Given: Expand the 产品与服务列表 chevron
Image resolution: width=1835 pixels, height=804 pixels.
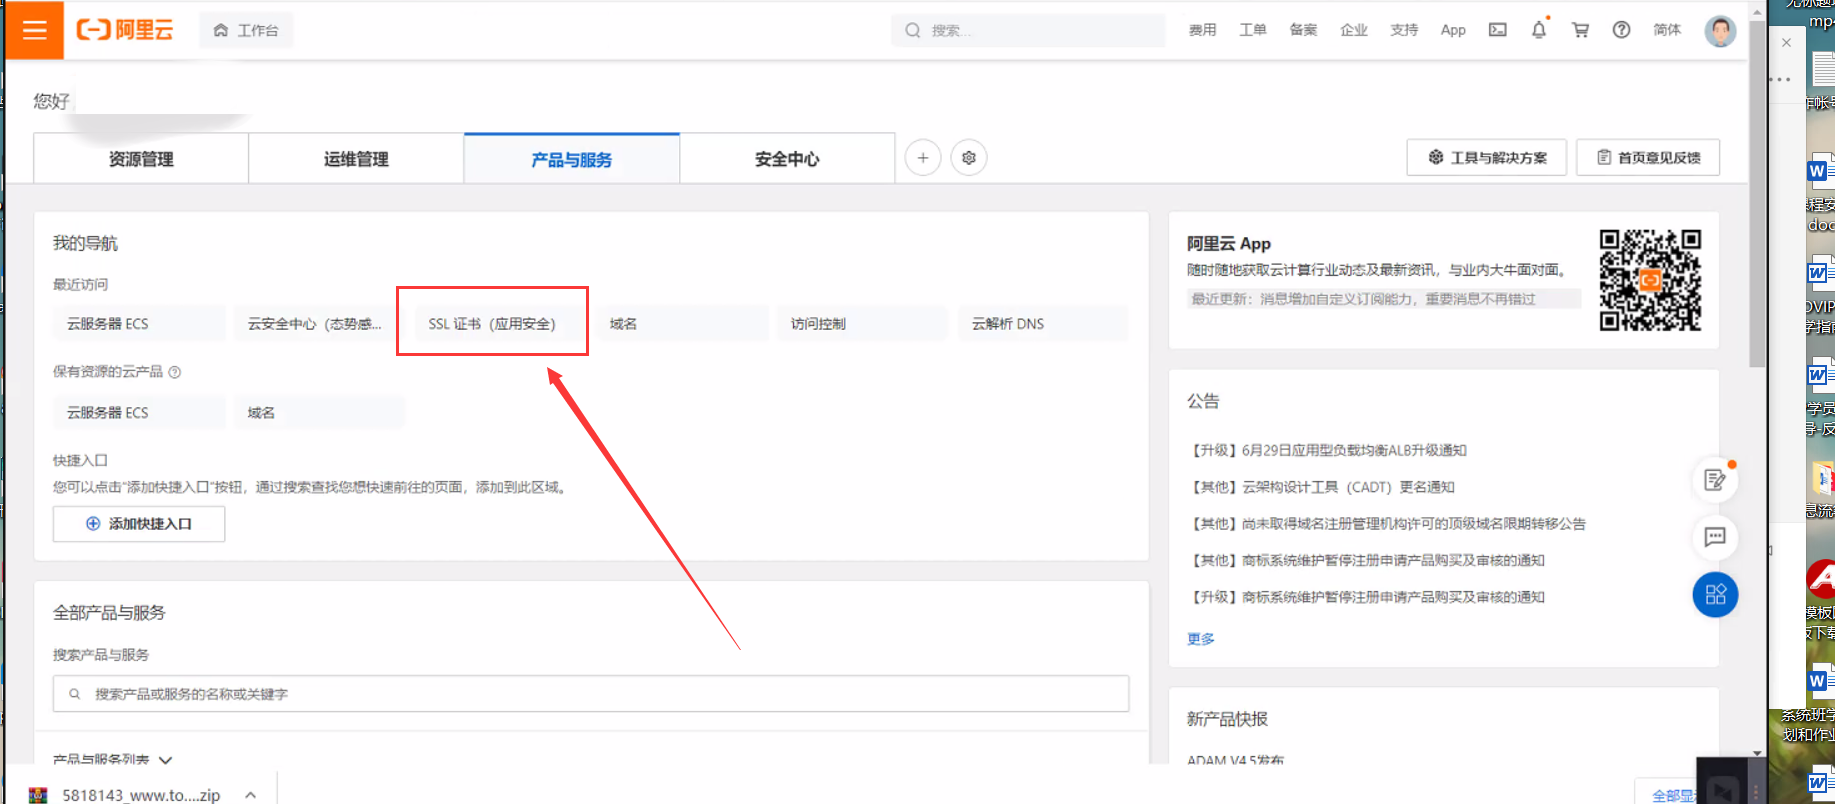Looking at the screenshot, I should pos(165,761).
